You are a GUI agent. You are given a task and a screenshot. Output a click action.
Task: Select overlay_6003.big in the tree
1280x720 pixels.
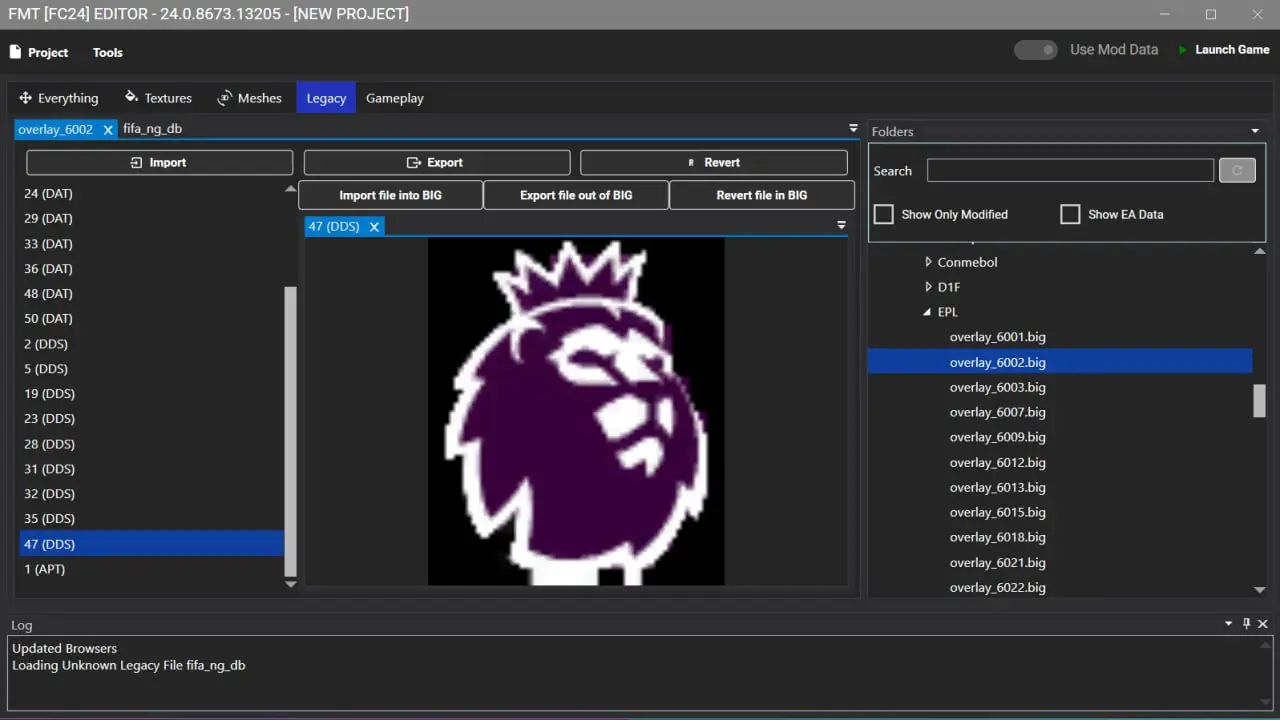coord(998,387)
